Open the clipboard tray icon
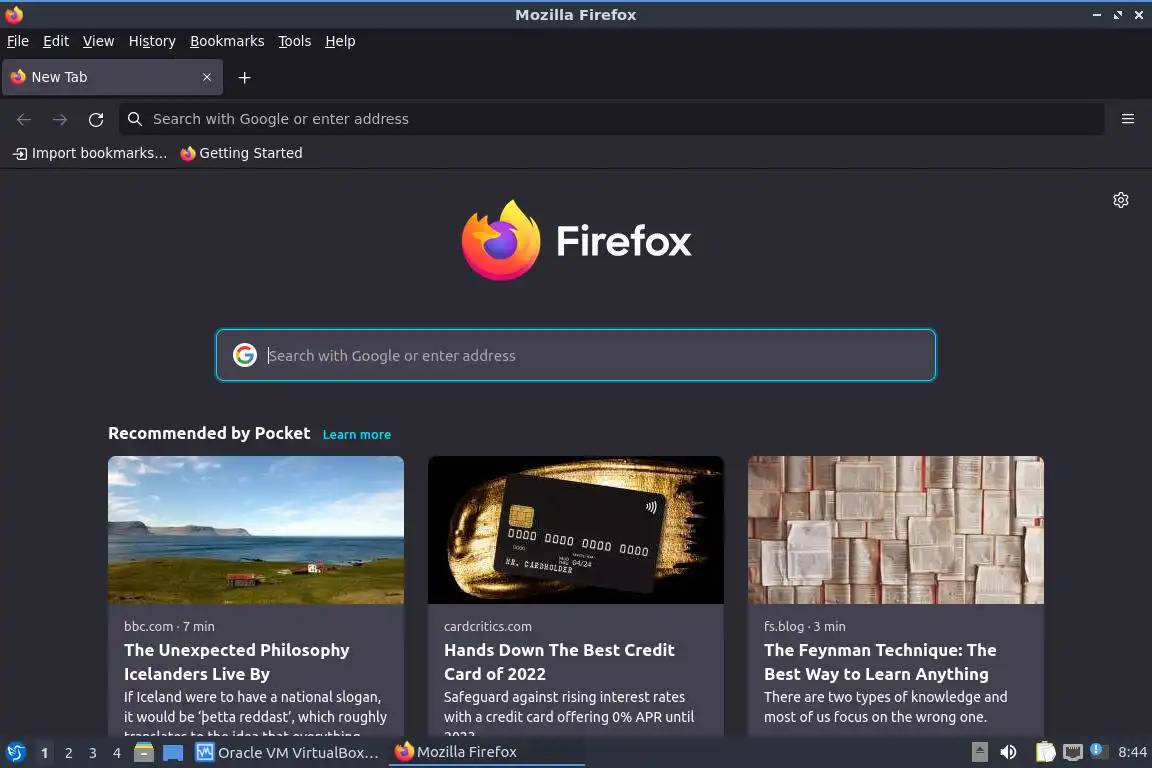The height and width of the screenshot is (768, 1152). point(1045,752)
